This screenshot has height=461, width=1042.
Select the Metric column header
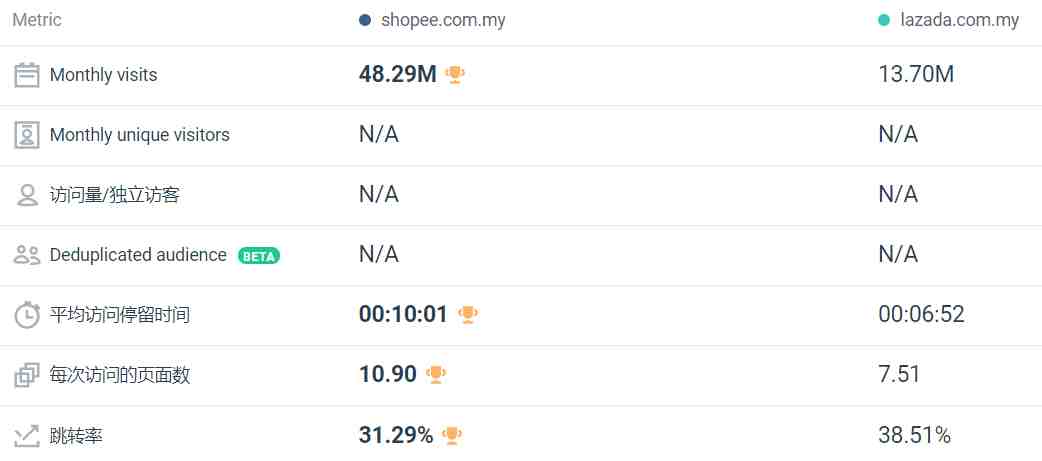click(x=37, y=19)
